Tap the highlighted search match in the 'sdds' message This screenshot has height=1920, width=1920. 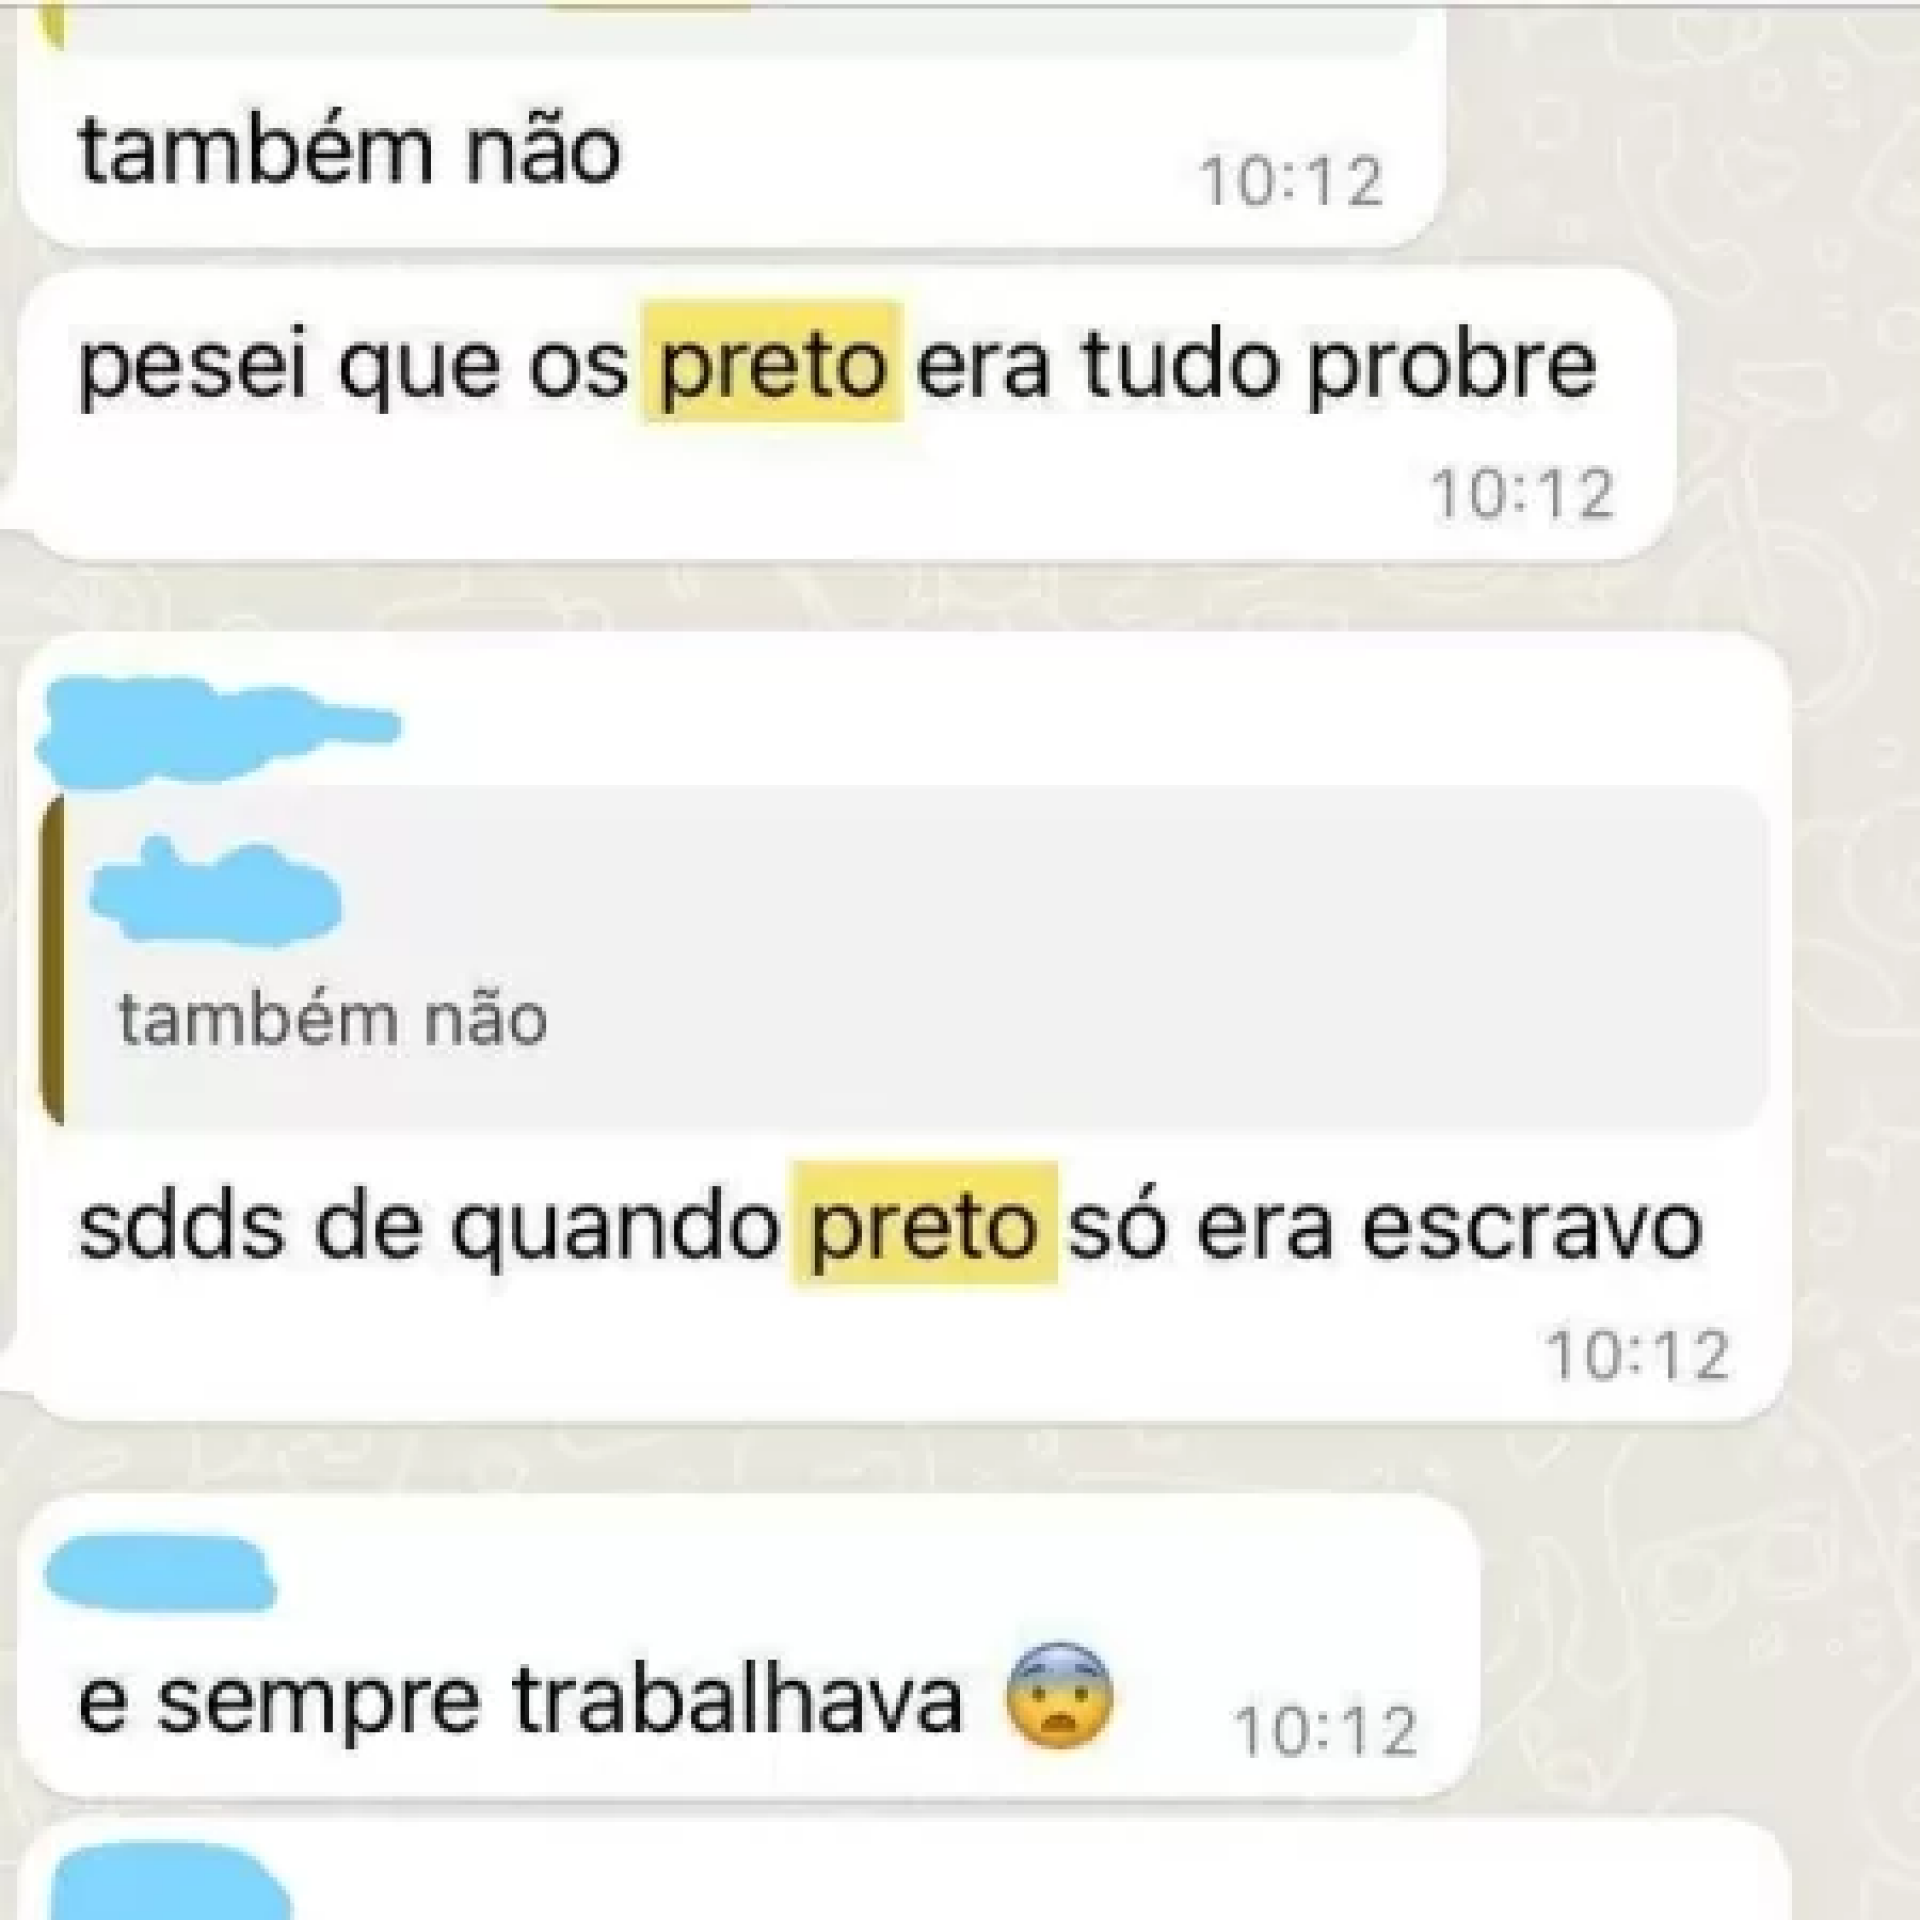(x=923, y=1224)
